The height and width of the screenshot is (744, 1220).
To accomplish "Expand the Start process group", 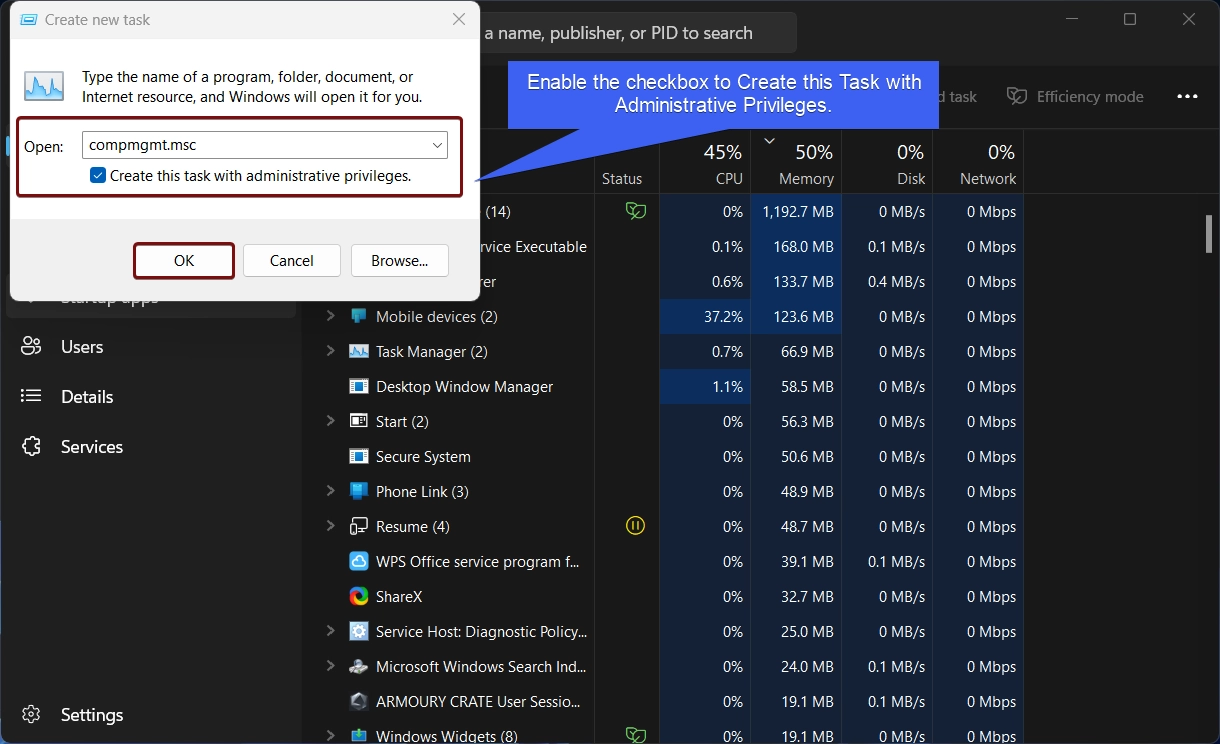I will (331, 421).
